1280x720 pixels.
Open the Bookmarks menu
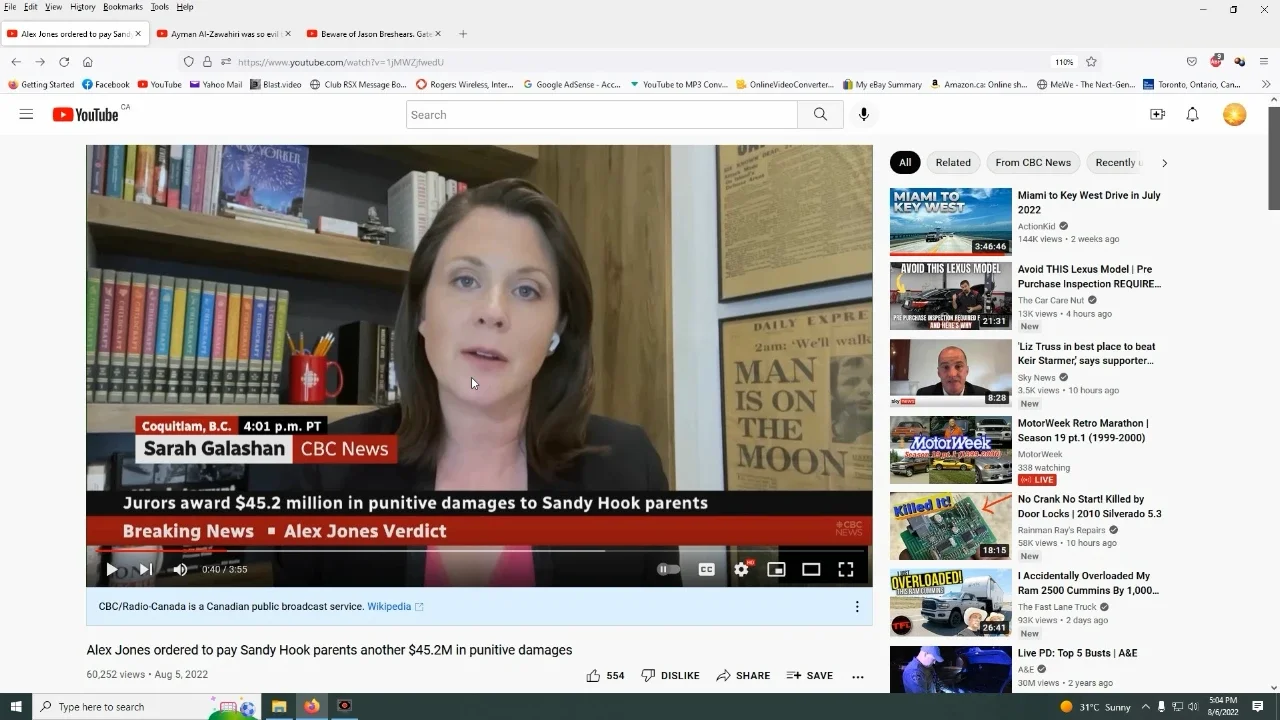click(x=123, y=7)
